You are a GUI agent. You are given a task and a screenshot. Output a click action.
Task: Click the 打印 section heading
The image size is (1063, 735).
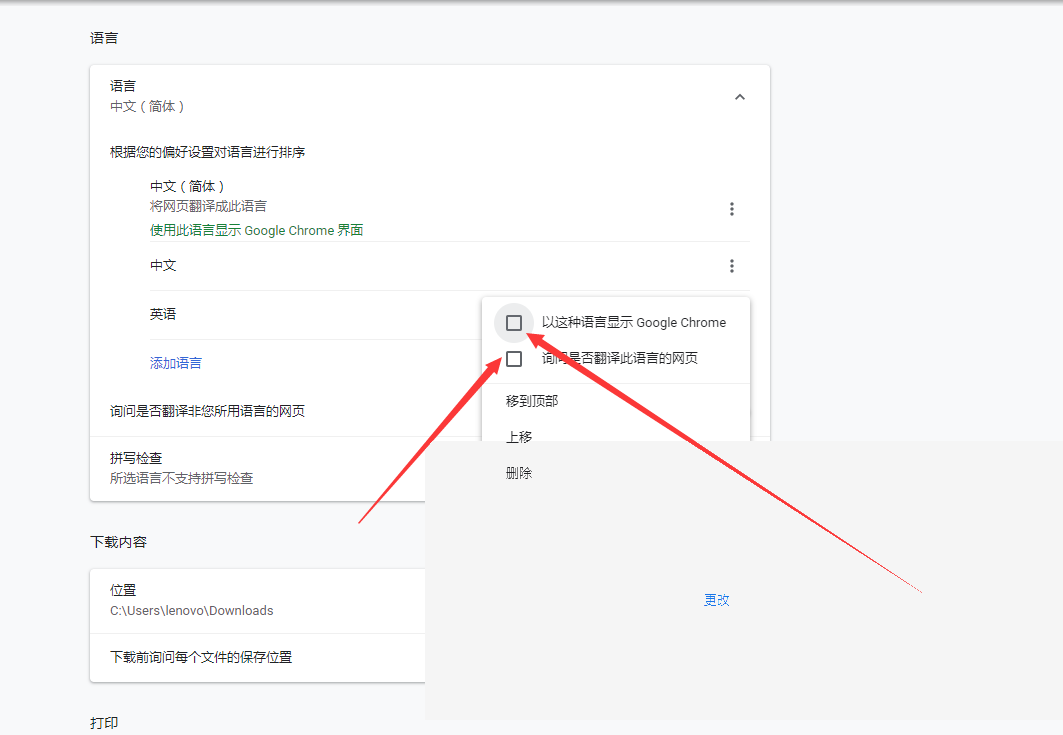[x=104, y=723]
